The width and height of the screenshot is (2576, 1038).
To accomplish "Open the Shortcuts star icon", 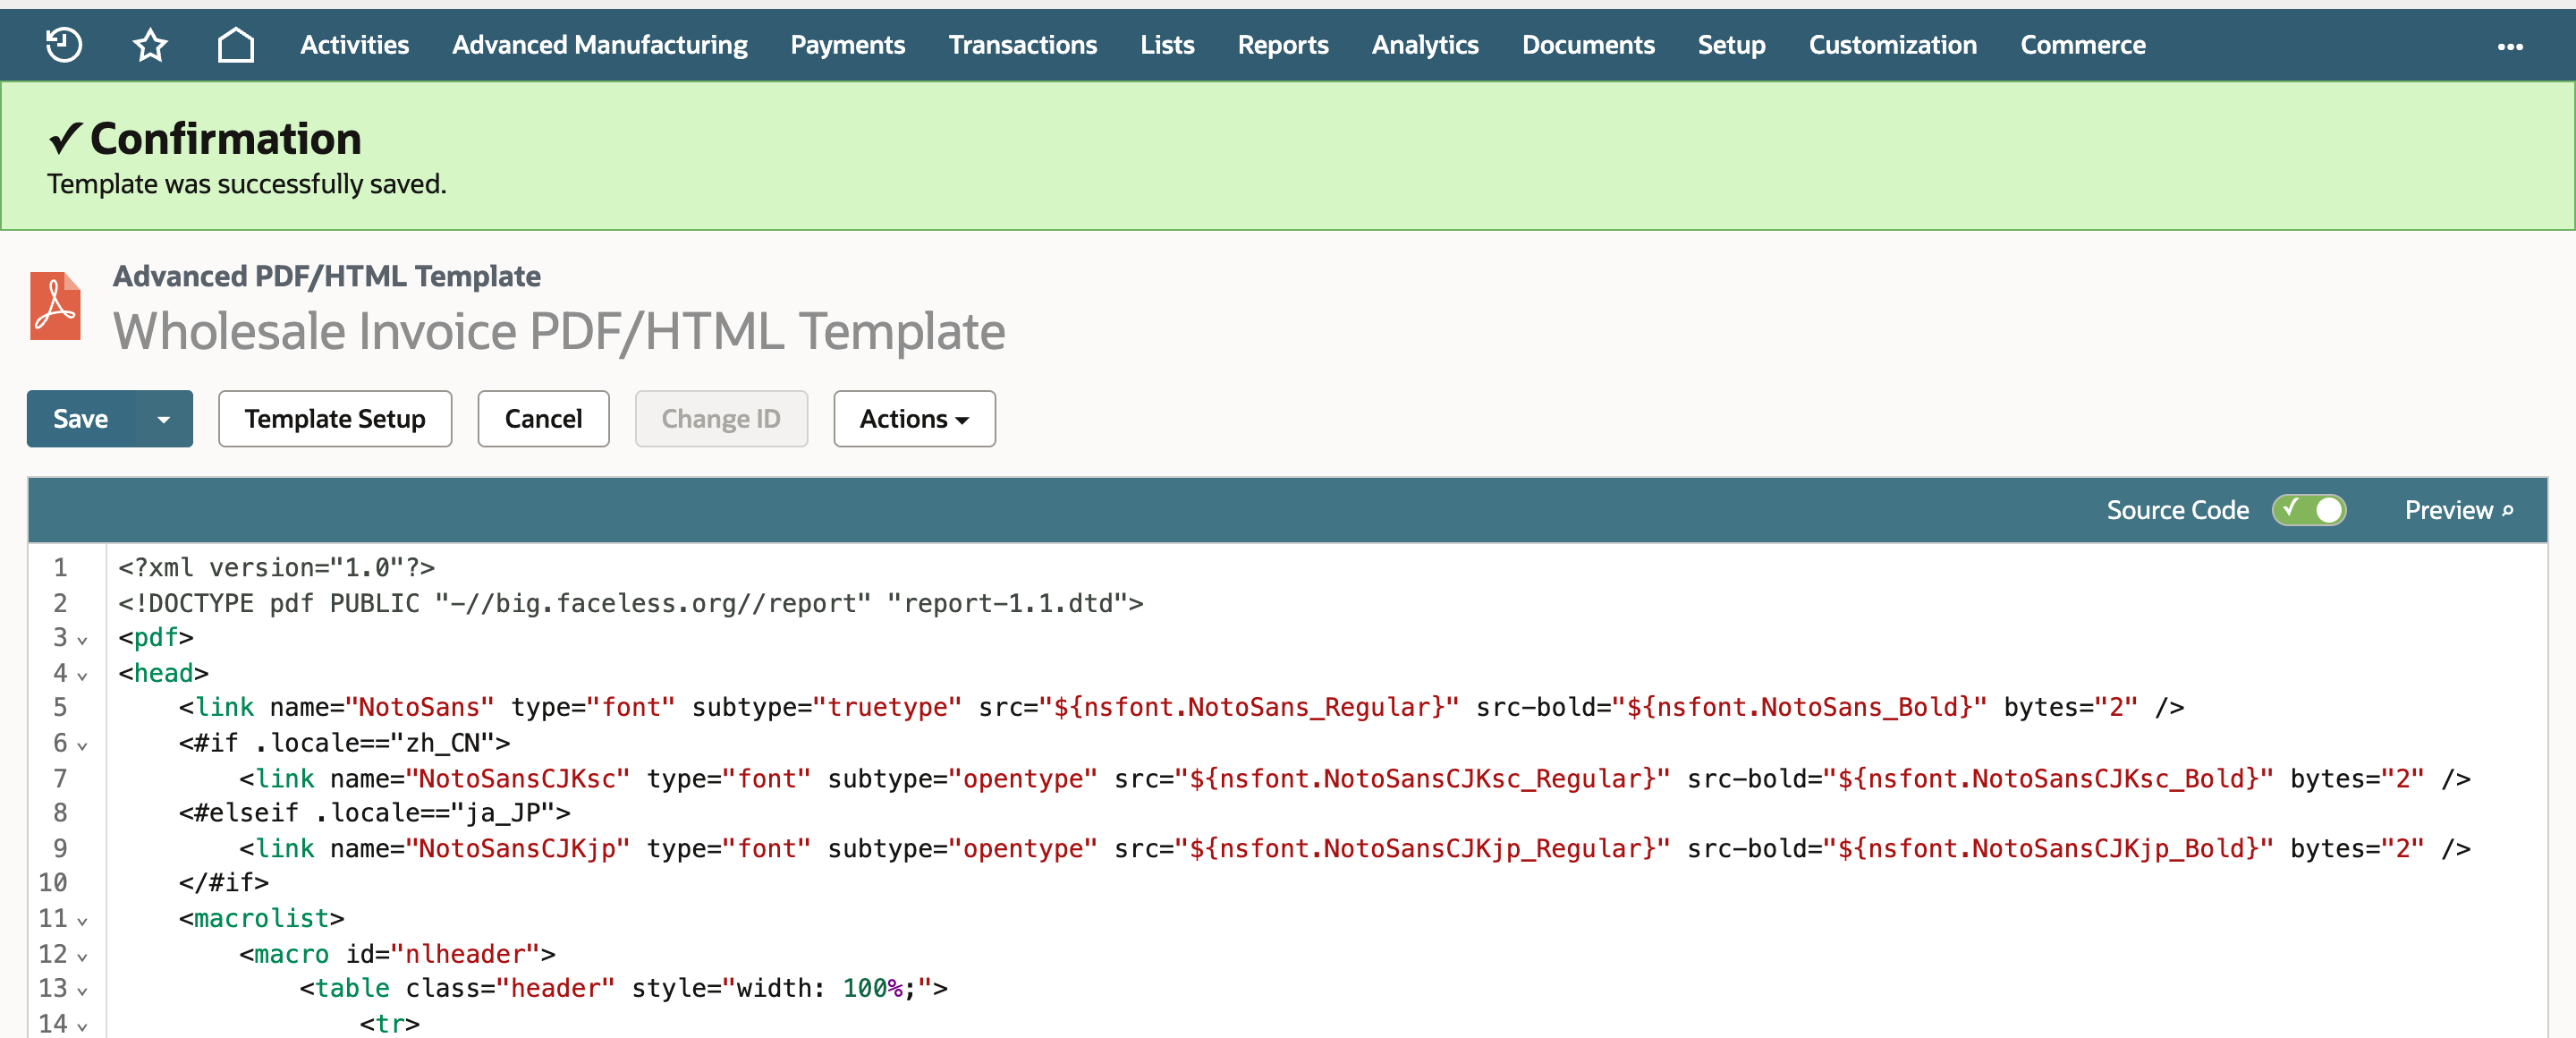I will click(x=150, y=45).
